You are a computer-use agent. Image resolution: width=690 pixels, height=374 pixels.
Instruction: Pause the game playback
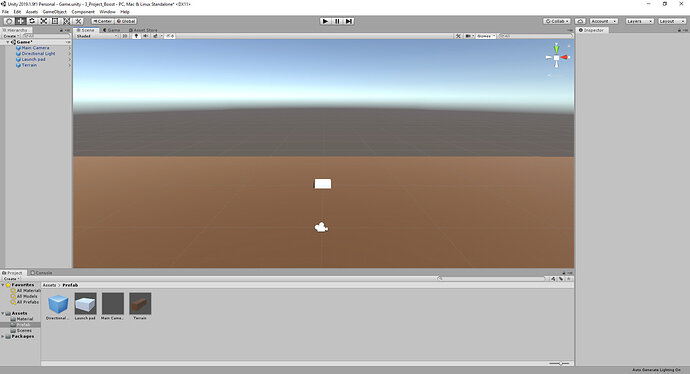click(337, 21)
